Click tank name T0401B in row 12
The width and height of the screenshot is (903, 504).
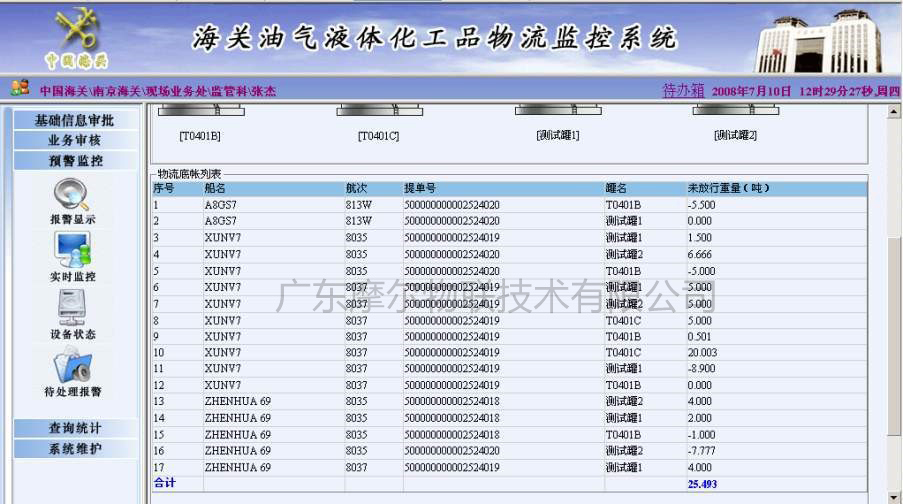(623, 385)
